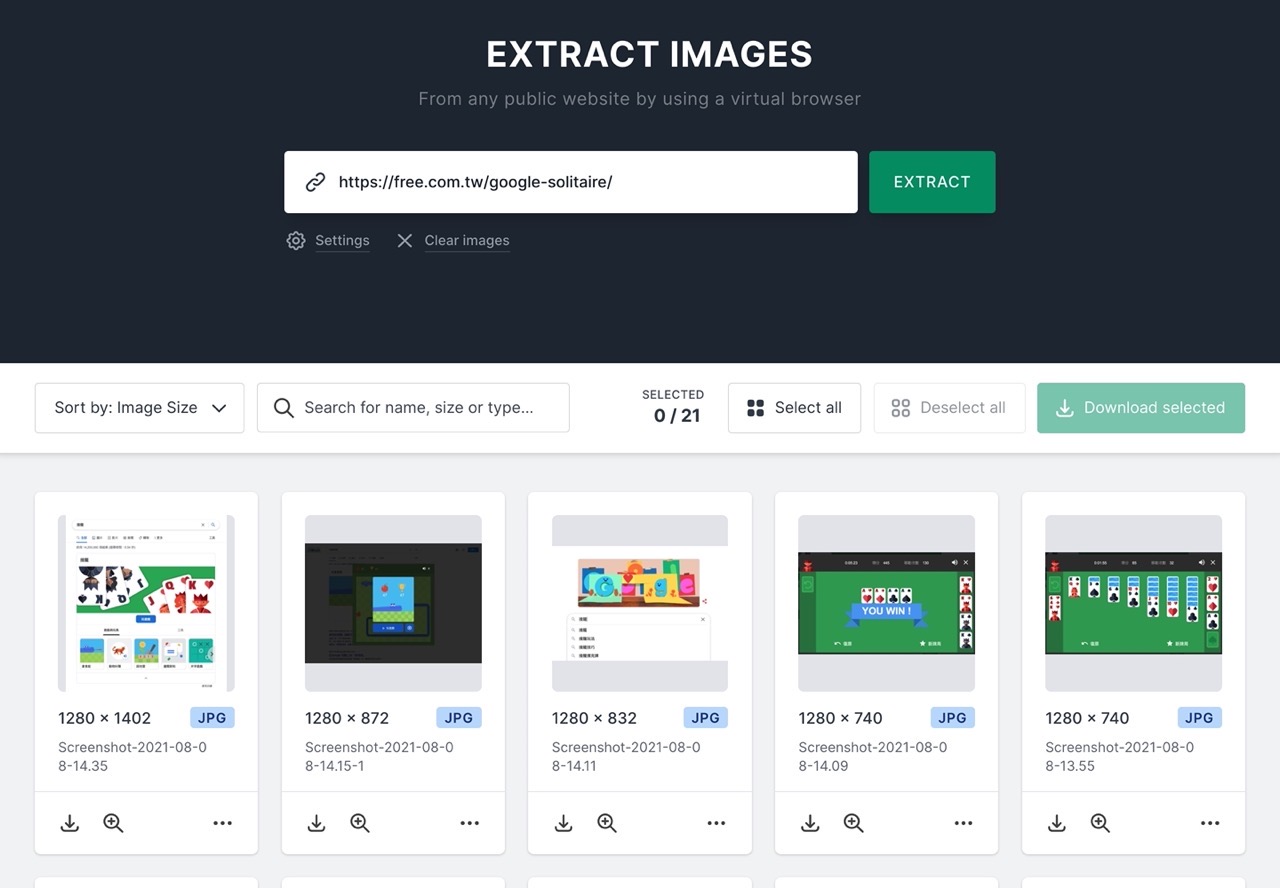Click the Settings link
This screenshot has height=888, width=1280.
click(342, 240)
